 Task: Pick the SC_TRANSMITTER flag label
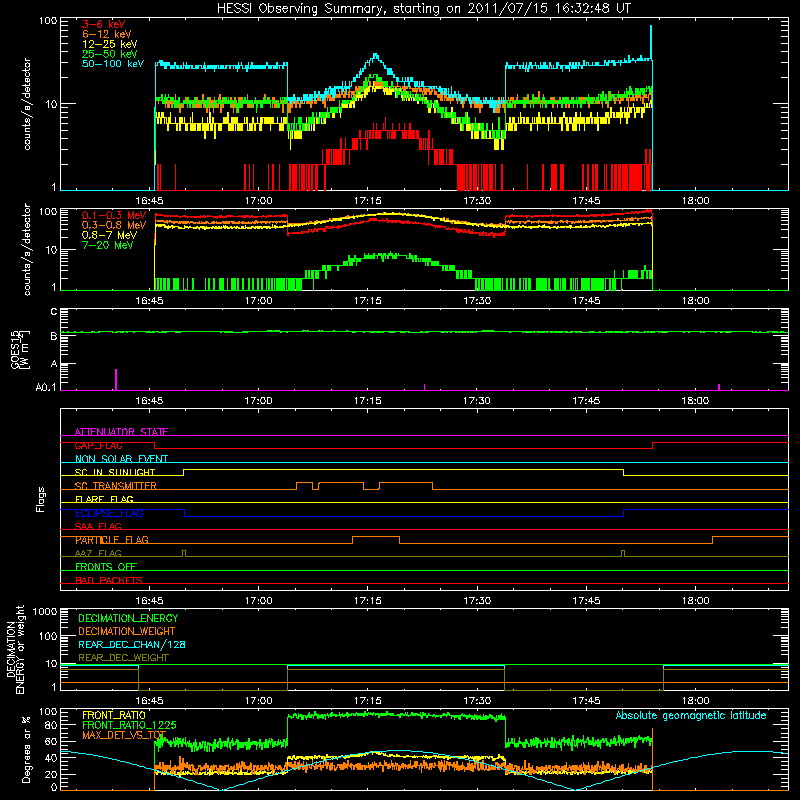click(x=116, y=486)
